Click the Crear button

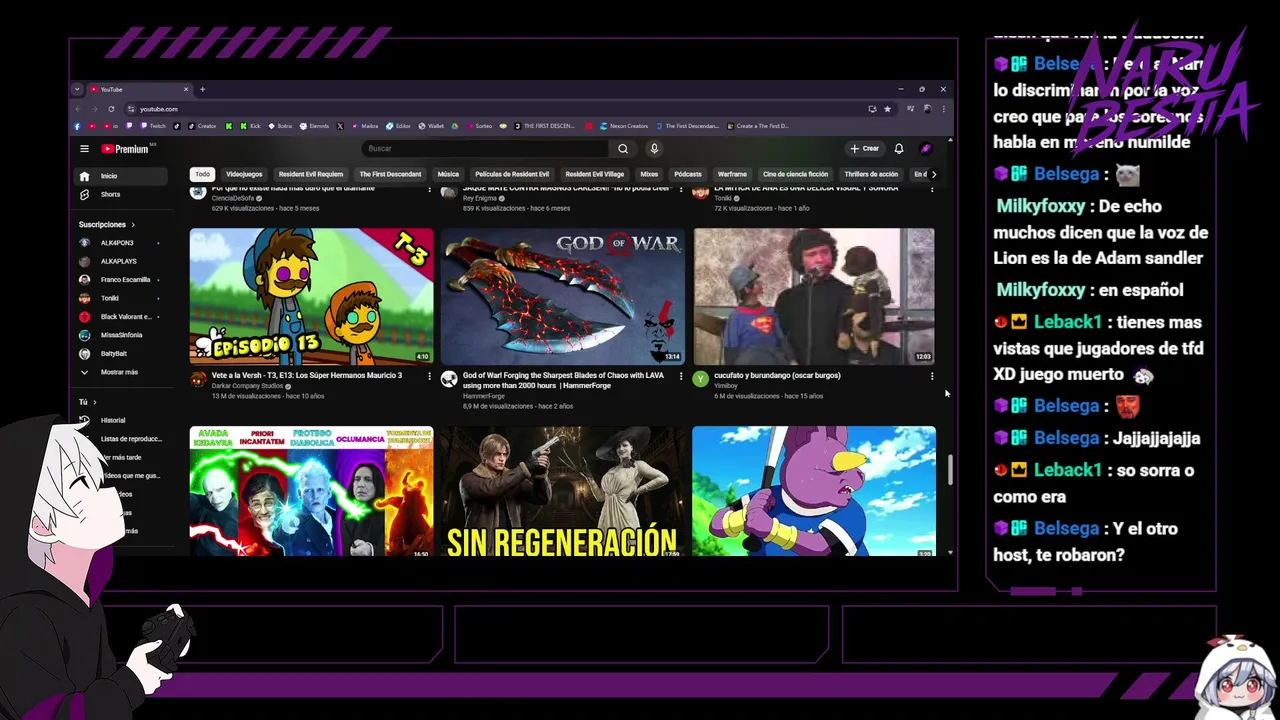coord(865,149)
